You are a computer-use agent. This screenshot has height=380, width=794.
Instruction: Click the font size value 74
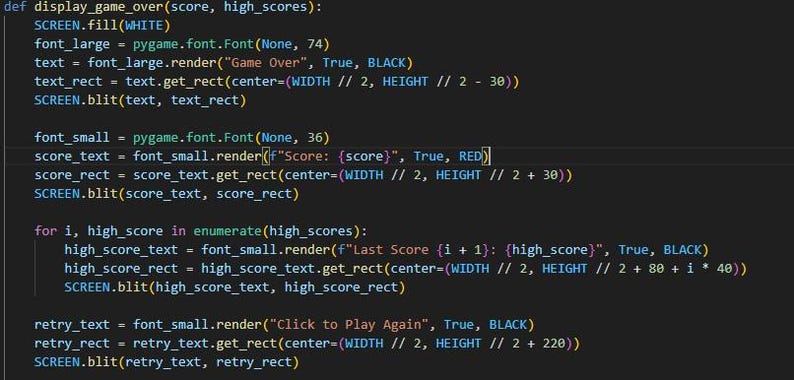(x=314, y=44)
